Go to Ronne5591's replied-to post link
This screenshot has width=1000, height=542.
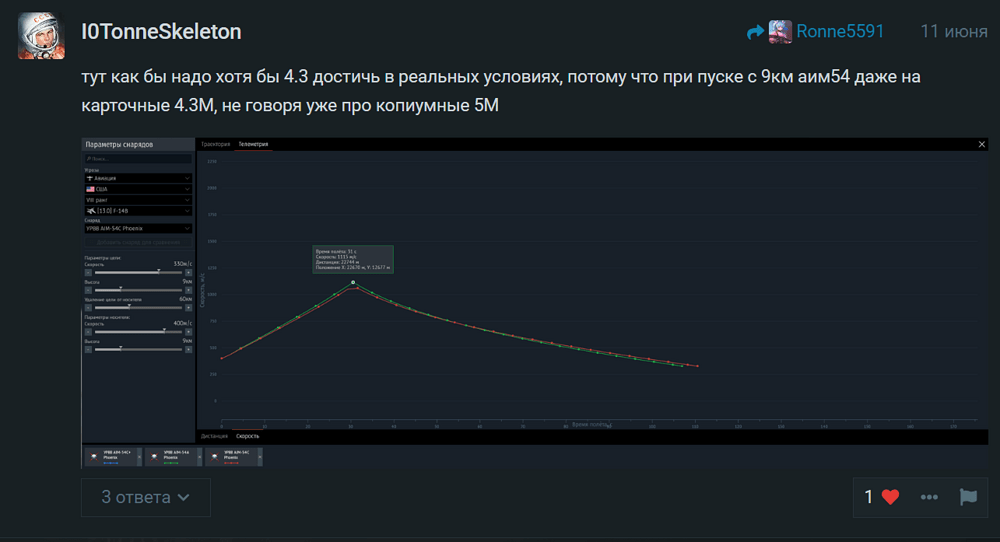point(840,31)
